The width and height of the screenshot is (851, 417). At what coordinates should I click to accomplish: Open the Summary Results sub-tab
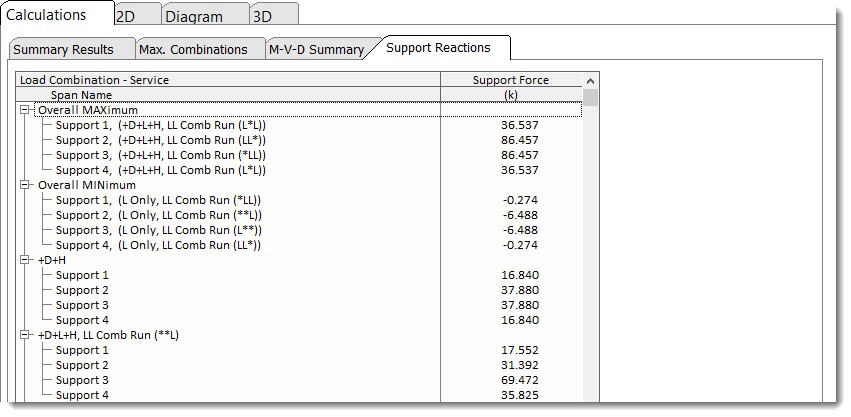point(63,49)
